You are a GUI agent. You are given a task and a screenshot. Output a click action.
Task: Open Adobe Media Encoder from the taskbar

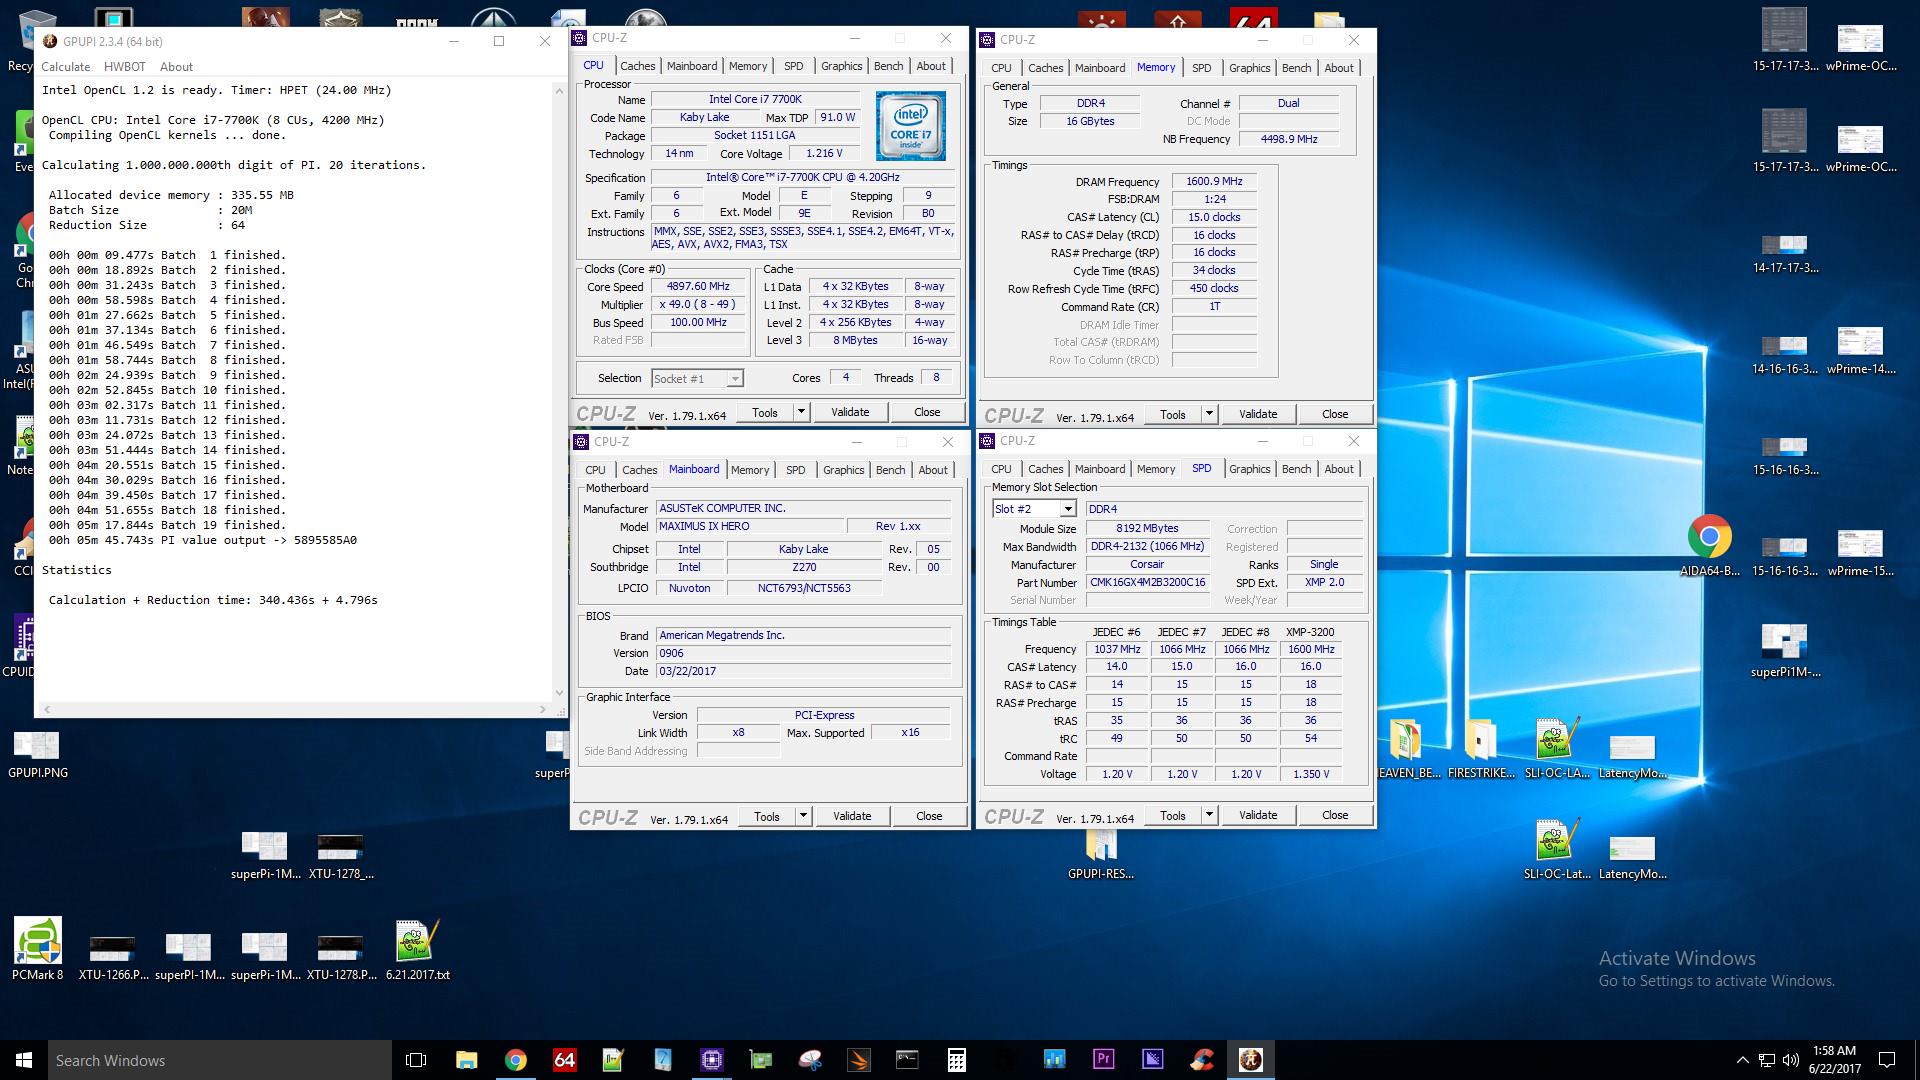point(1152,1060)
